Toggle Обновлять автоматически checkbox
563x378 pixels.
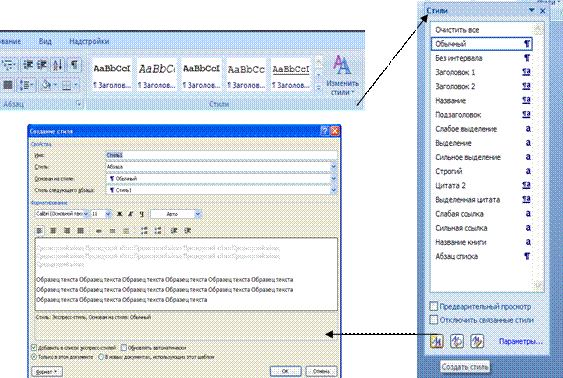[124, 347]
